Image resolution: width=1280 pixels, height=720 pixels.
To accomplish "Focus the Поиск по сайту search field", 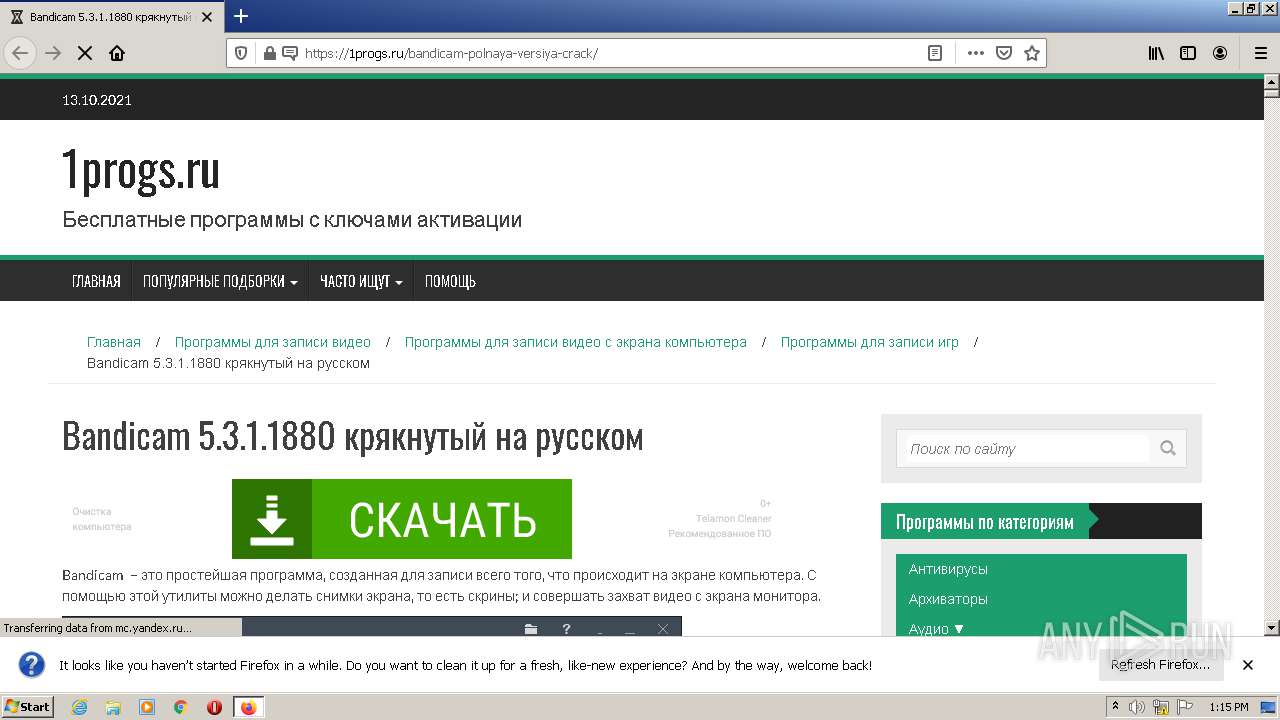I will coord(1027,449).
